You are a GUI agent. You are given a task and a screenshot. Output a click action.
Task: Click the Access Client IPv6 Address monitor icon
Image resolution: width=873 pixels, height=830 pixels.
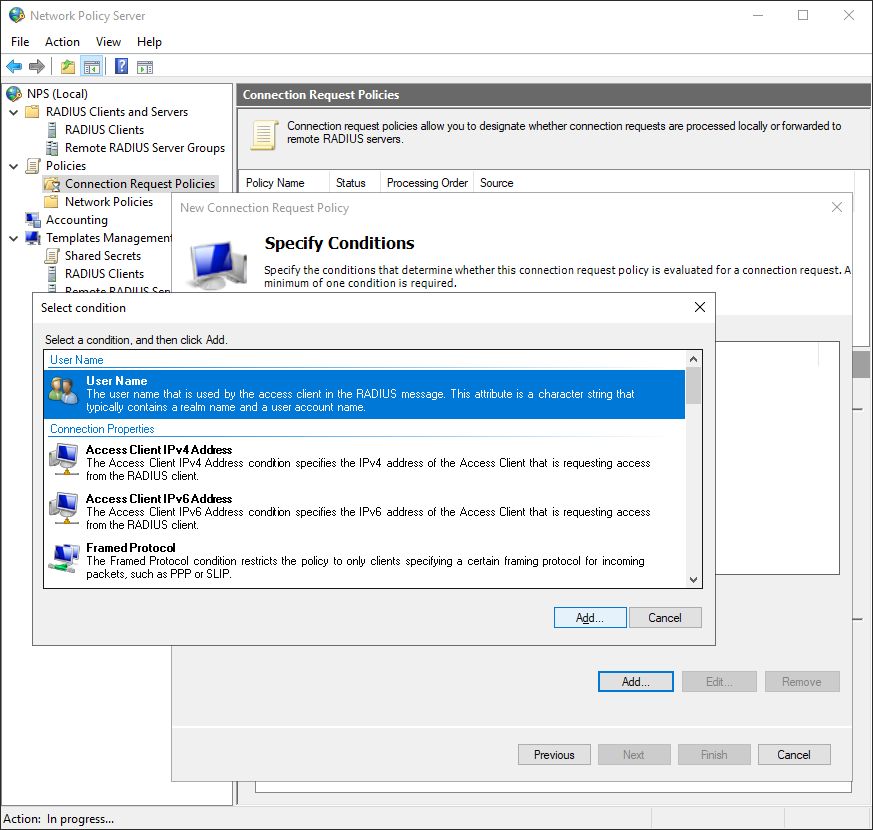(64, 508)
